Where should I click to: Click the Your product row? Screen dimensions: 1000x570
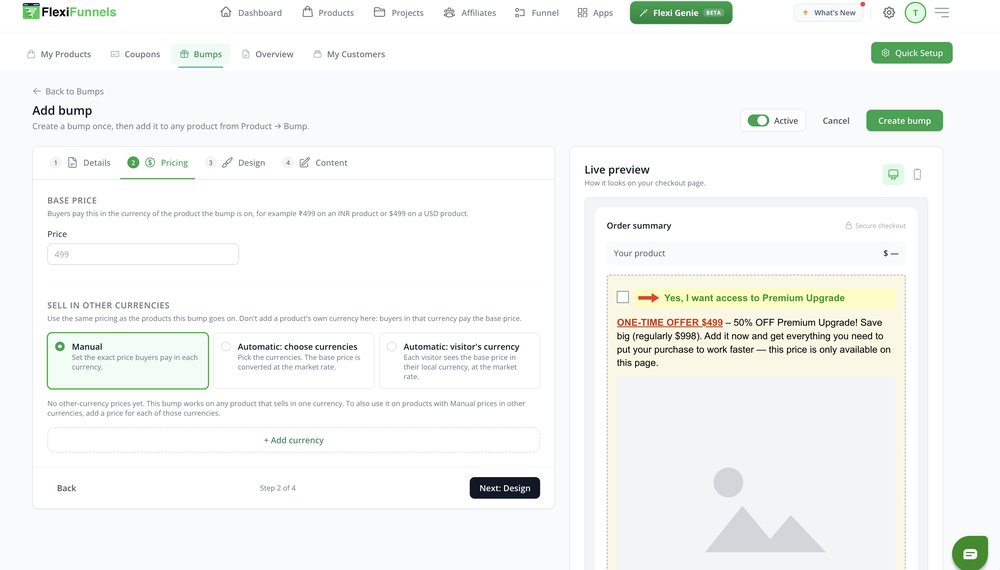coord(756,253)
